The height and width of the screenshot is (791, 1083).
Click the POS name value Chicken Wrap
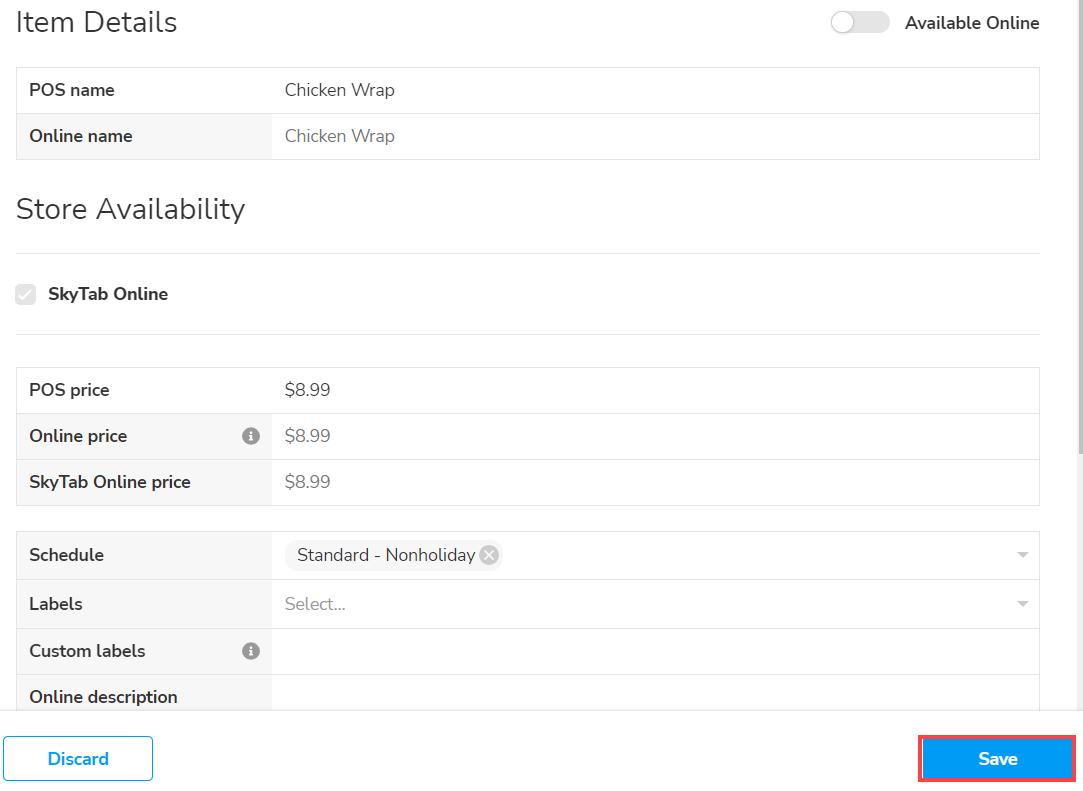pos(340,90)
